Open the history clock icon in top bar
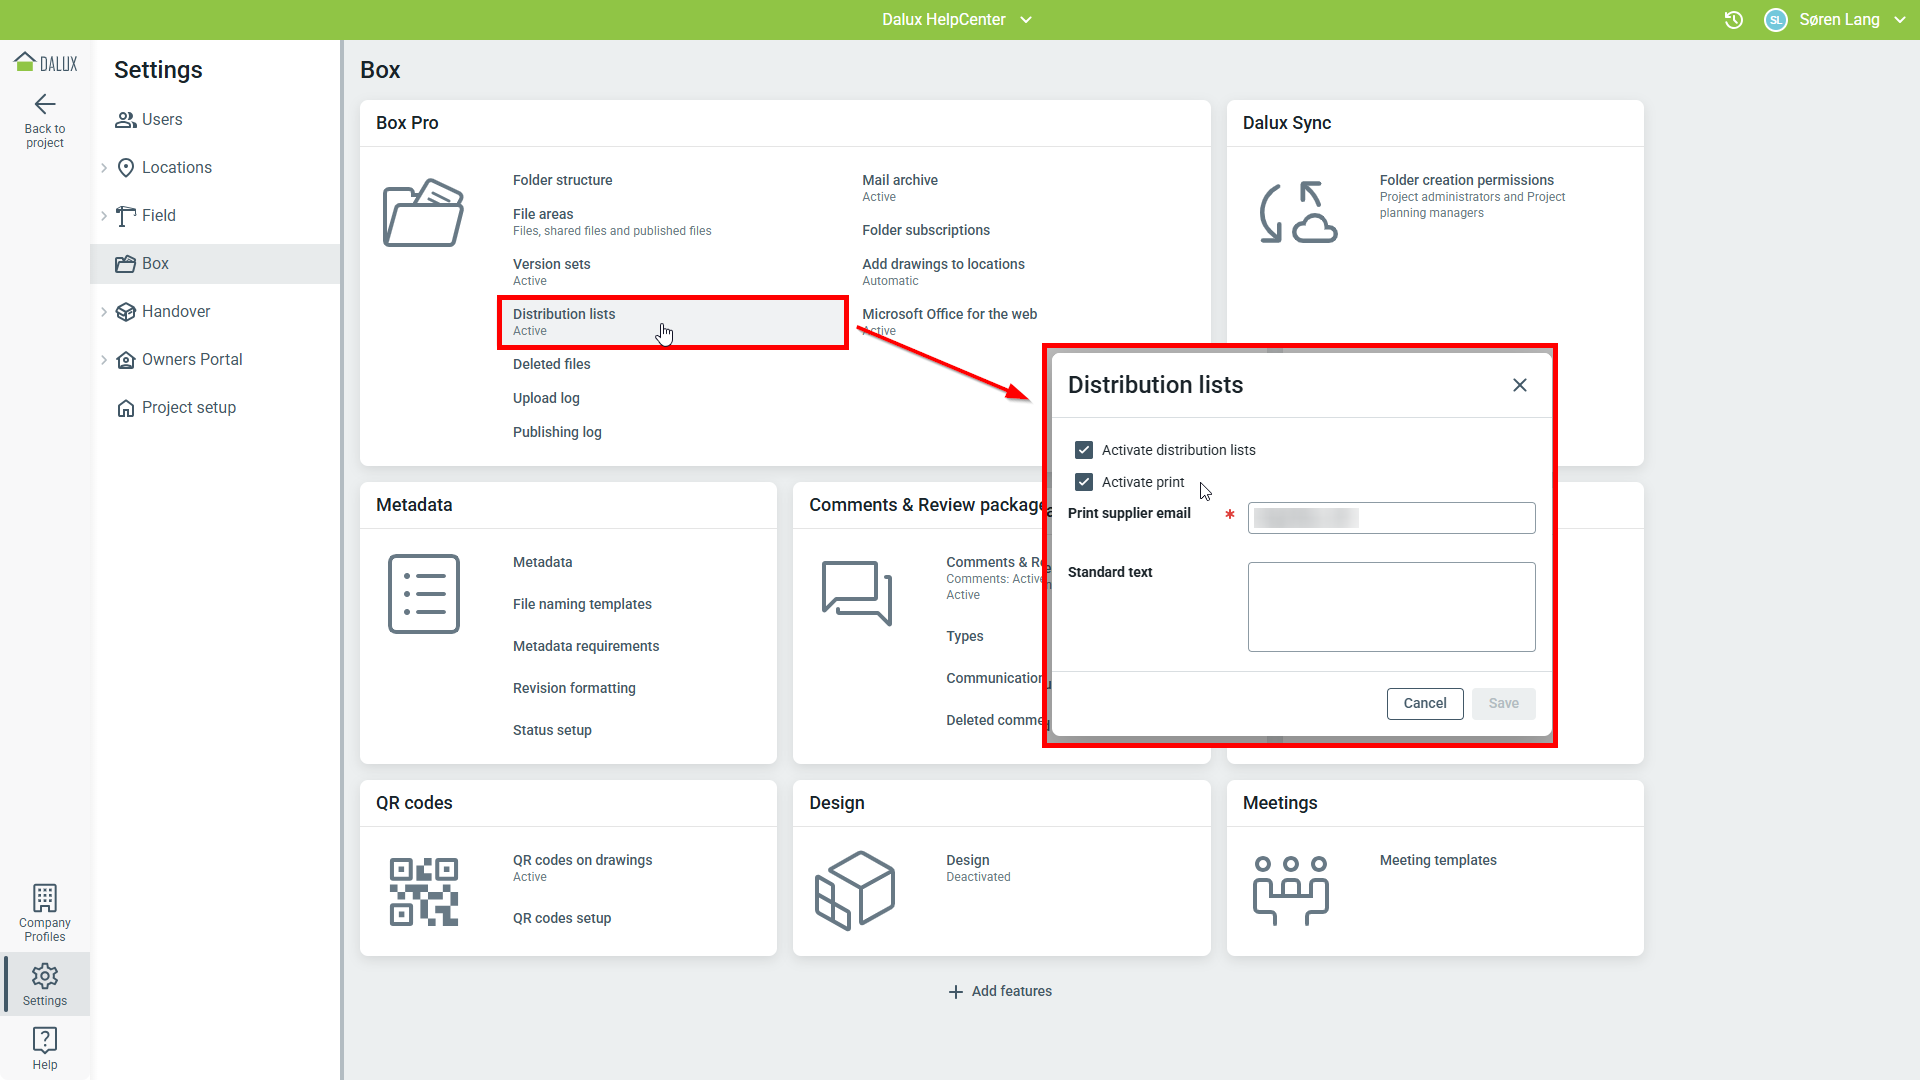This screenshot has width=1920, height=1080. [x=1734, y=20]
